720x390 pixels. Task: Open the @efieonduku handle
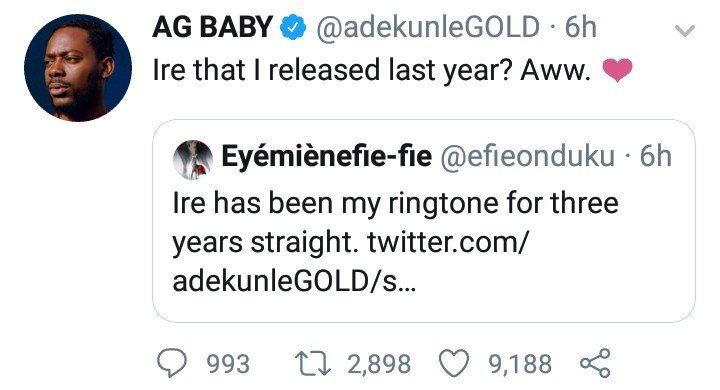click(528, 156)
